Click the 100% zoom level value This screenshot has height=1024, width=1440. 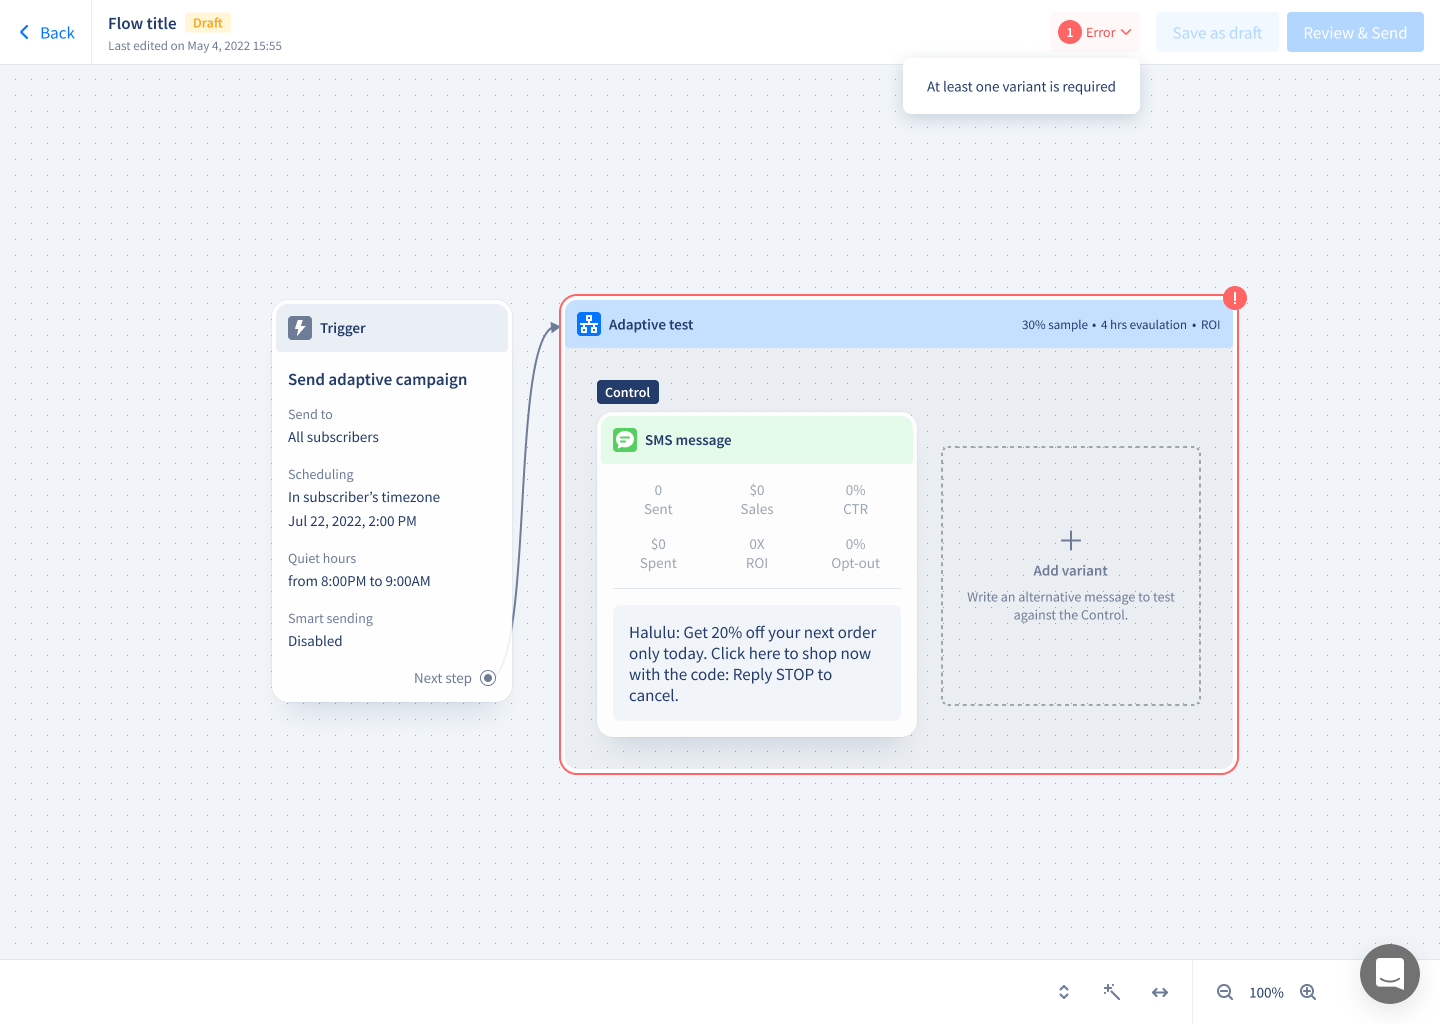[x=1266, y=993]
